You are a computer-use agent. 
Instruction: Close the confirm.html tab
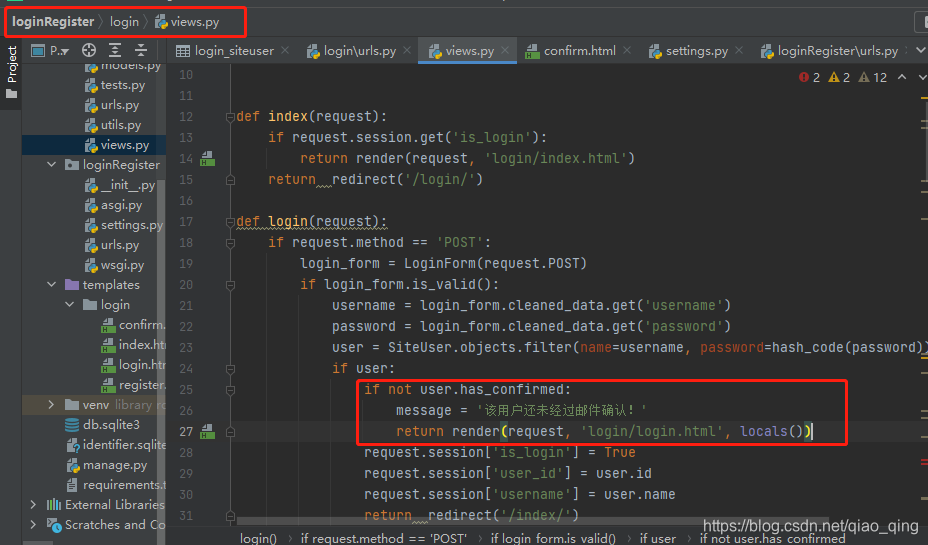tap(627, 51)
